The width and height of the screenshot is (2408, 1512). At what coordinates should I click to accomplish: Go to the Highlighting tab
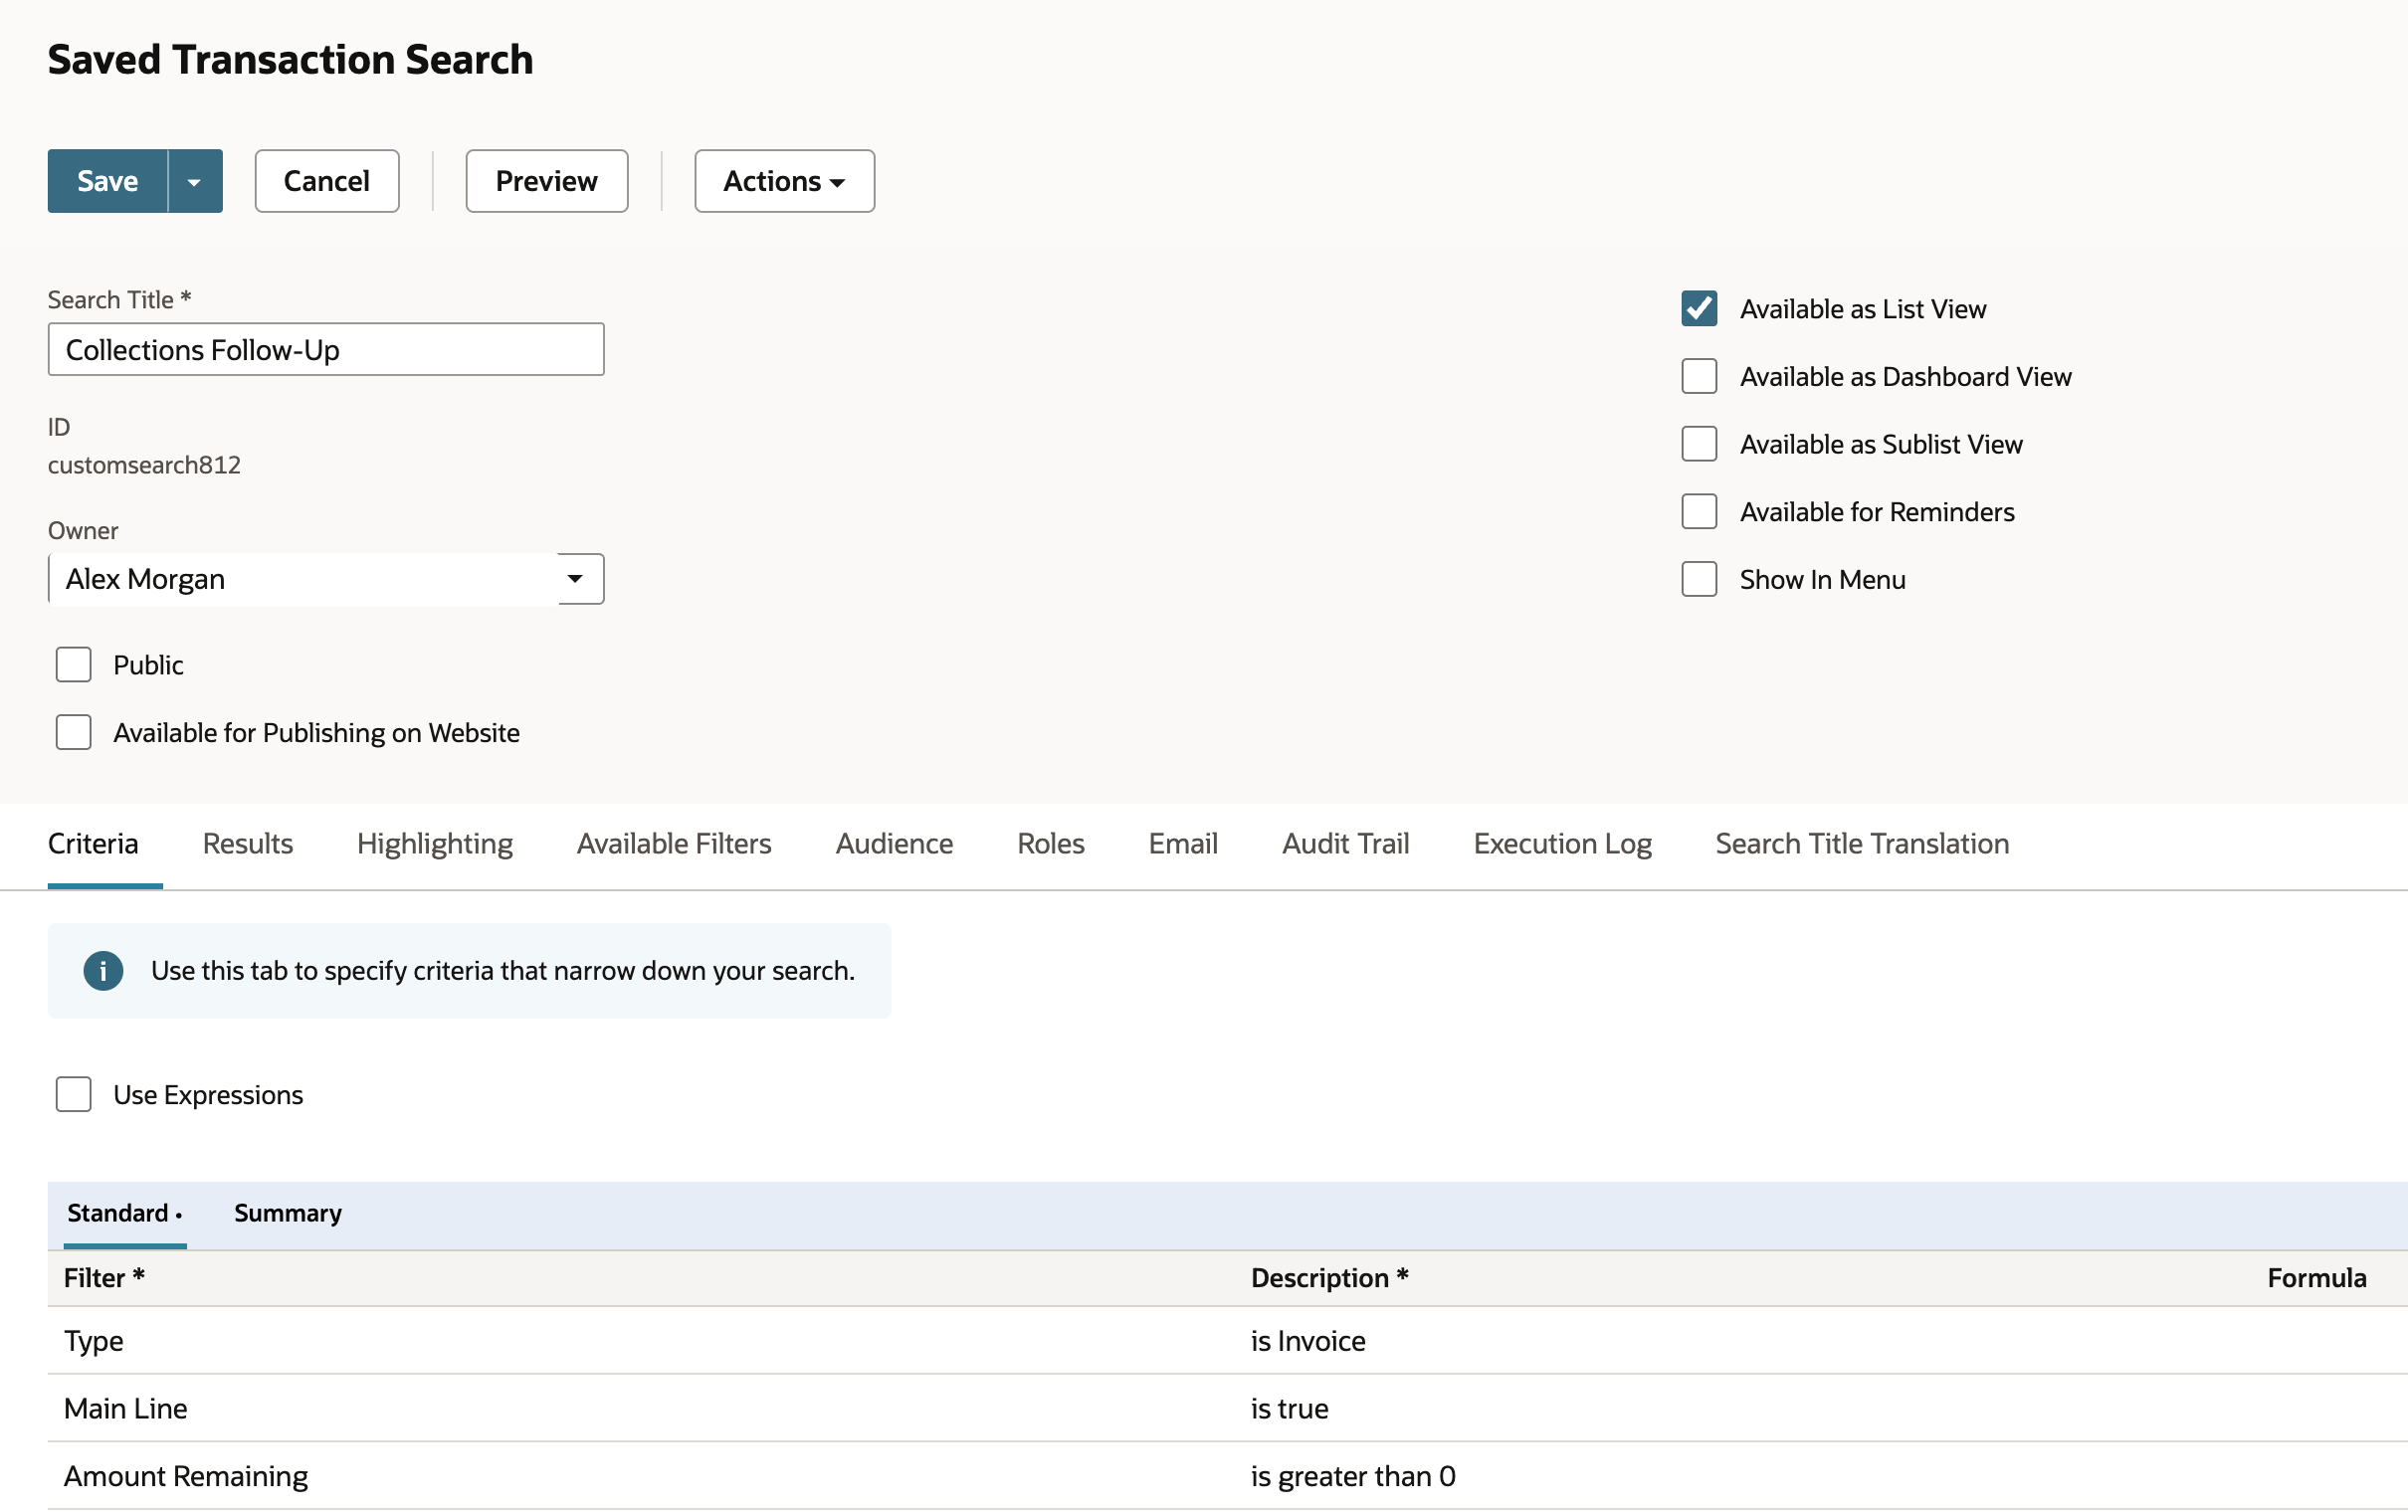pos(435,844)
